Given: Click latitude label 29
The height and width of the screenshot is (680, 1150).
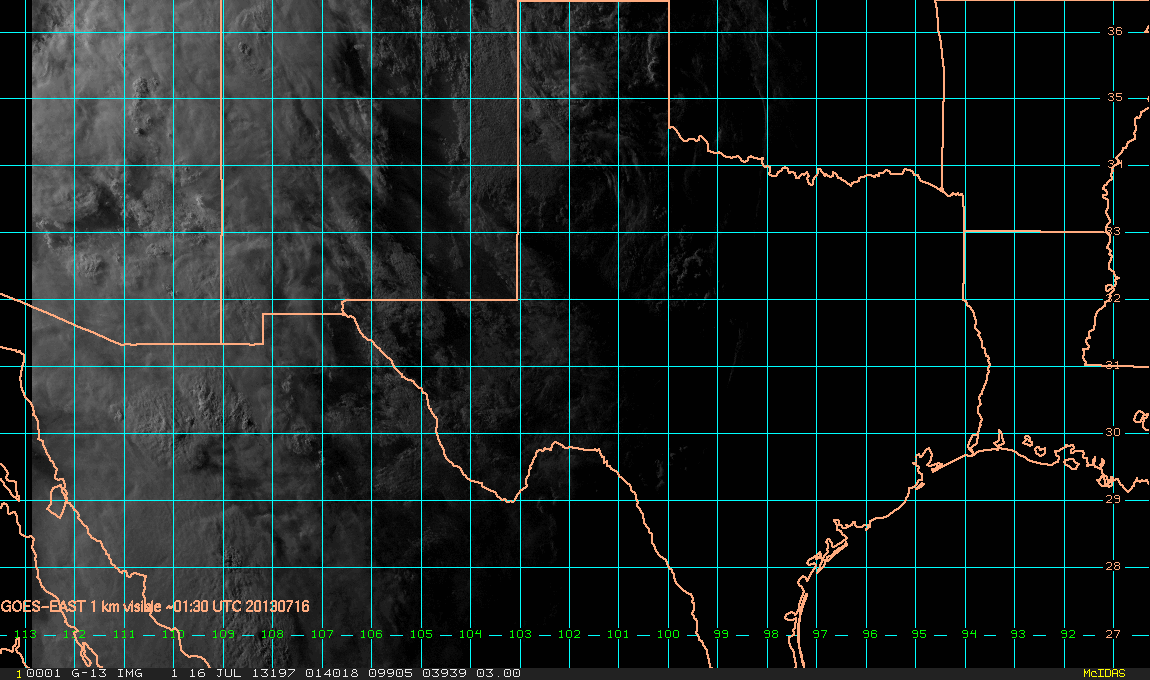Looking at the screenshot, I should pyautogui.click(x=1114, y=499).
